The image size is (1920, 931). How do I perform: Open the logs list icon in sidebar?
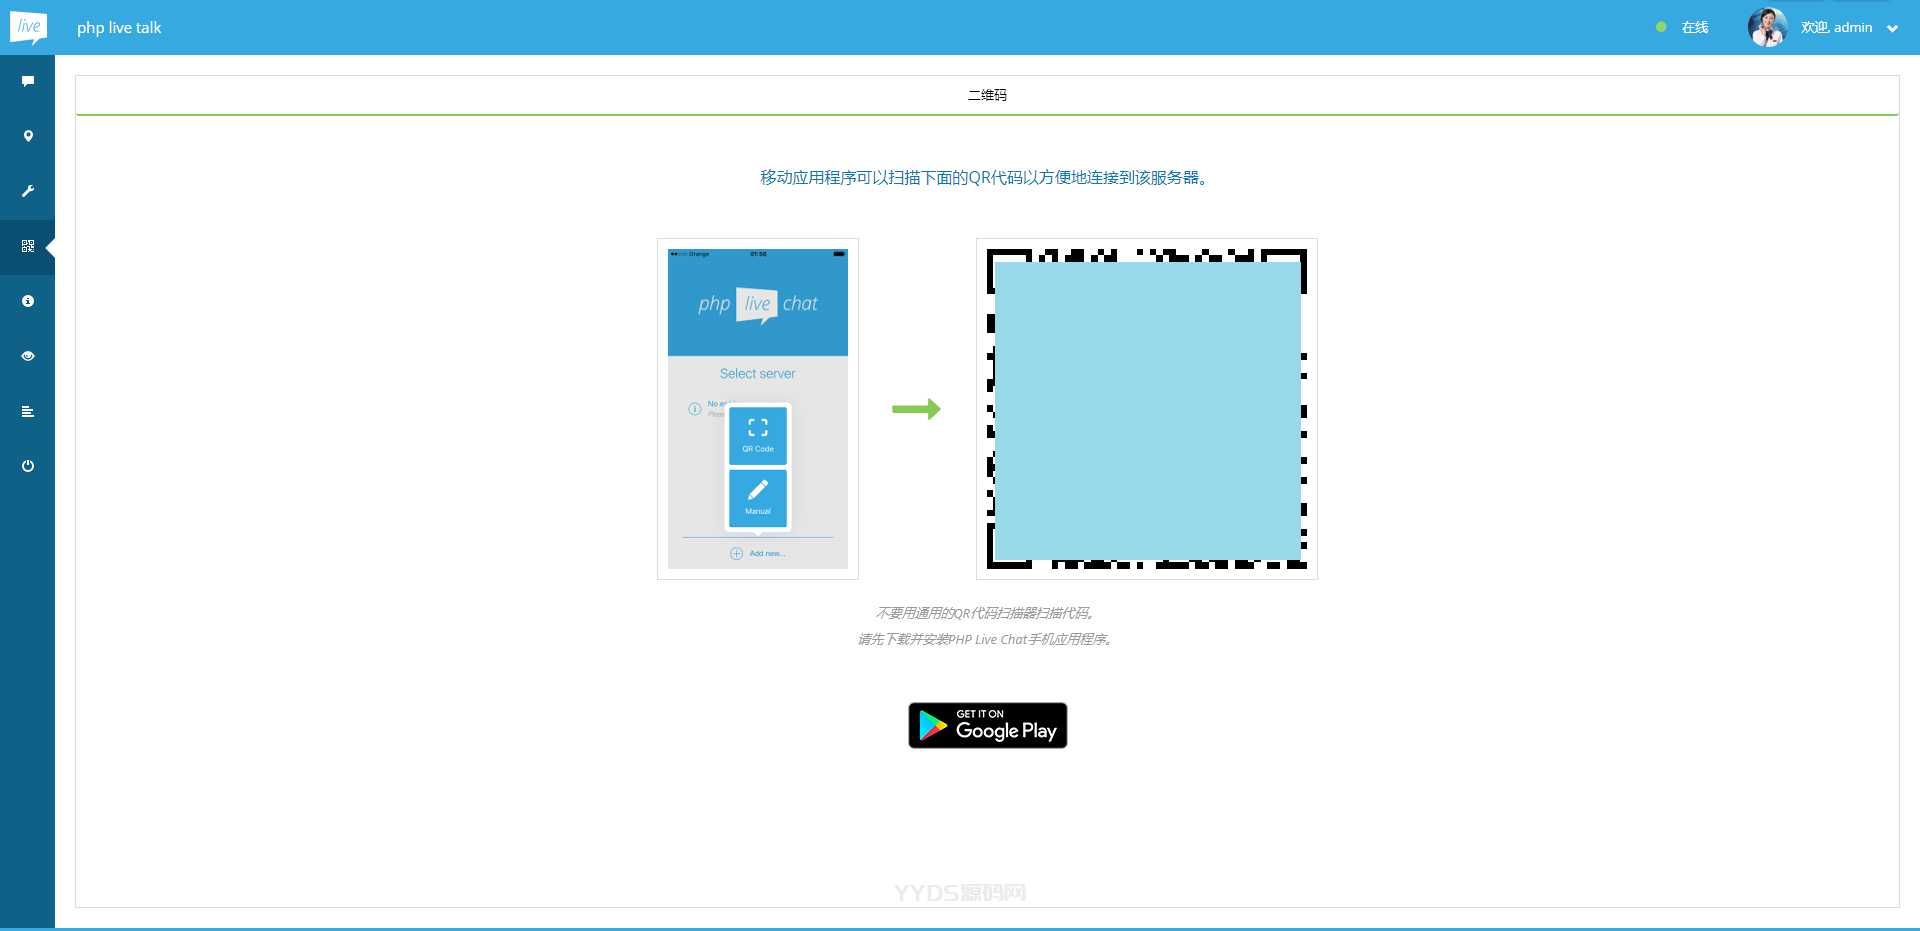tap(27, 411)
